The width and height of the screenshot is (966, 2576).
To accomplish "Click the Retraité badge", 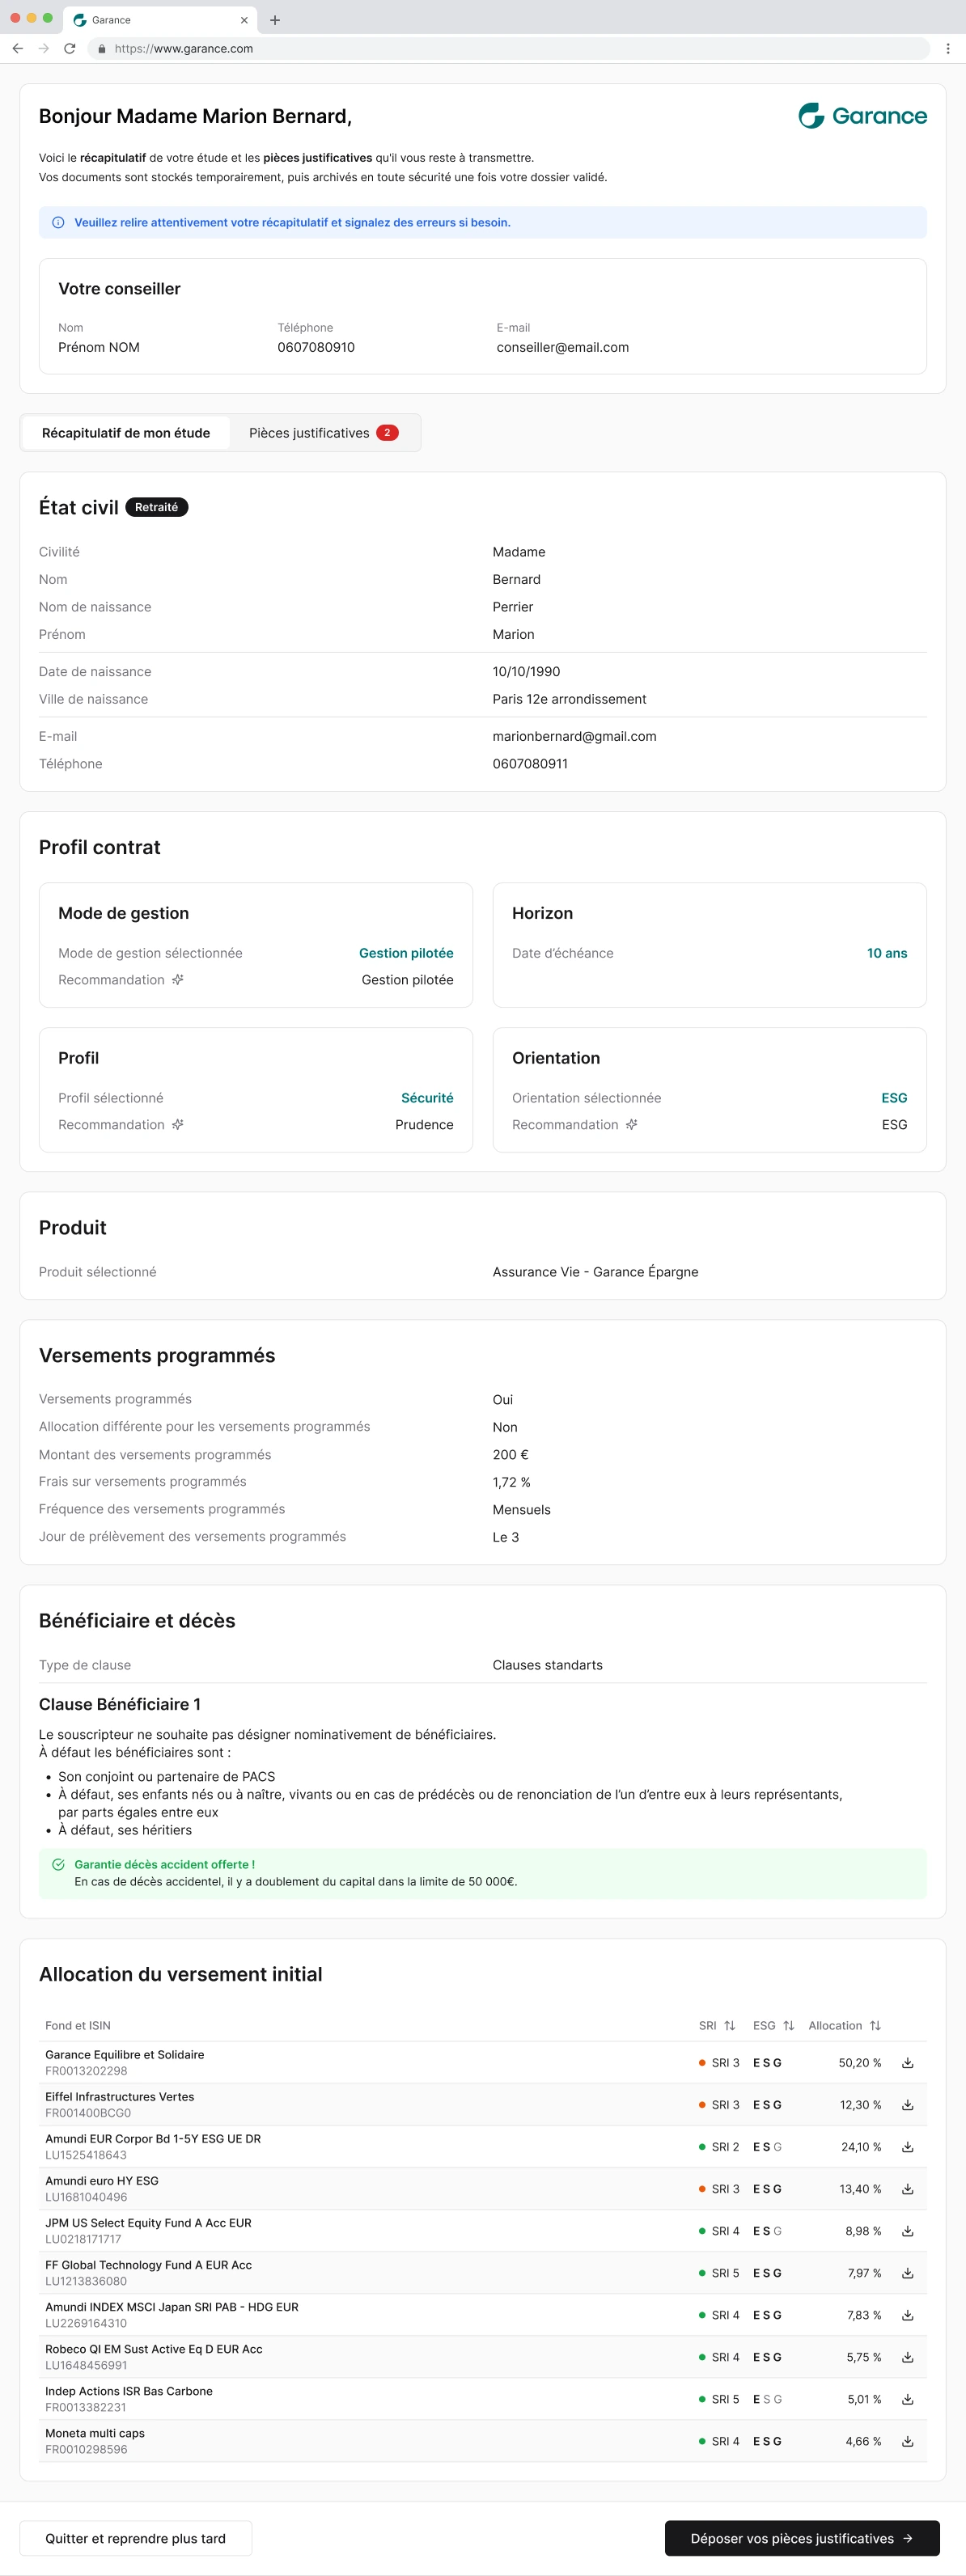I will point(156,507).
